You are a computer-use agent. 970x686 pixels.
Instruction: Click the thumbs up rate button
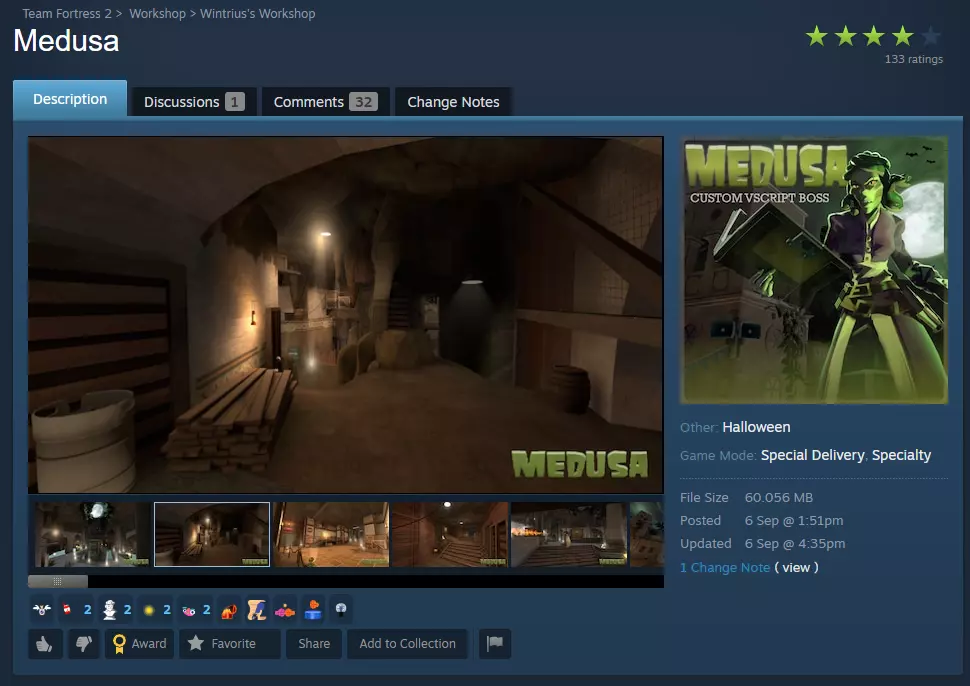pos(45,644)
